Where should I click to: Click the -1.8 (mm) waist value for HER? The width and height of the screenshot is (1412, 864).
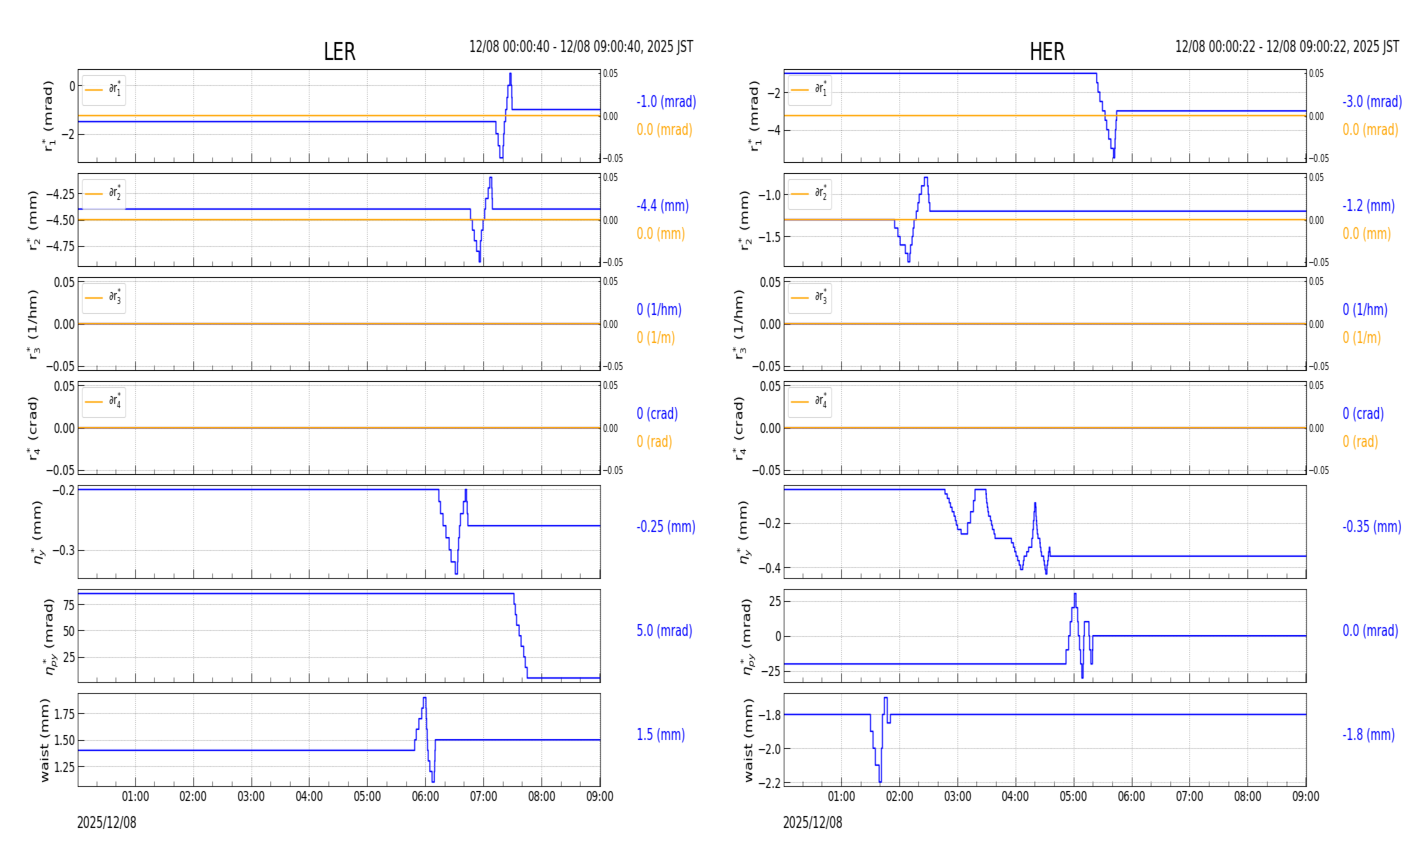1368,735
